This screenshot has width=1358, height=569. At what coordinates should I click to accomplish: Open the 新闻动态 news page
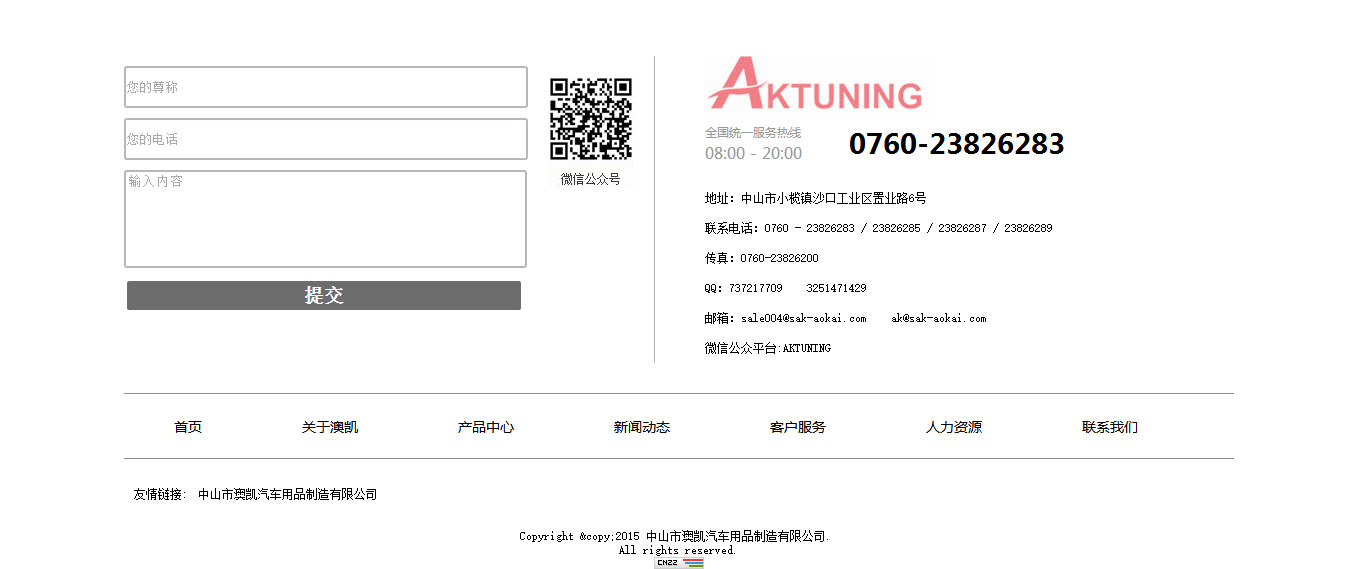642,427
